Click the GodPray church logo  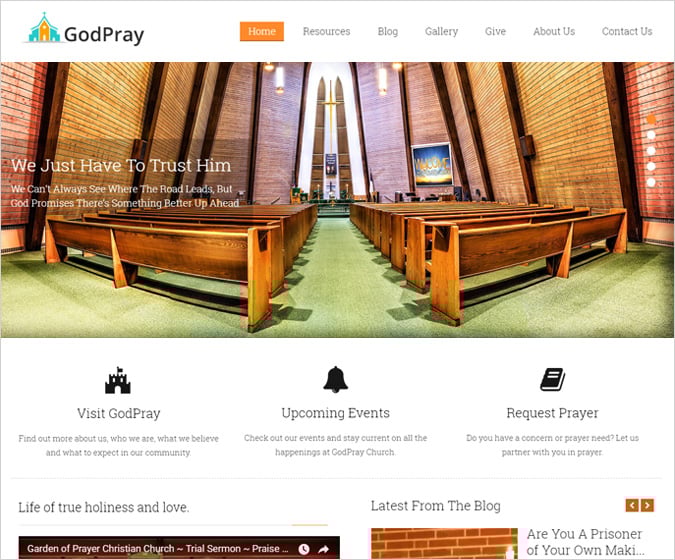pos(84,29)
